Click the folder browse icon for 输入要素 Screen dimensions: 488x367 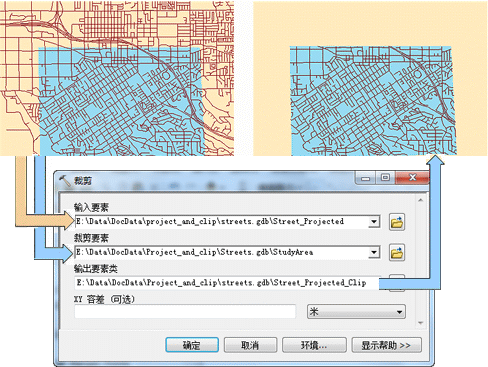point(397,222)
